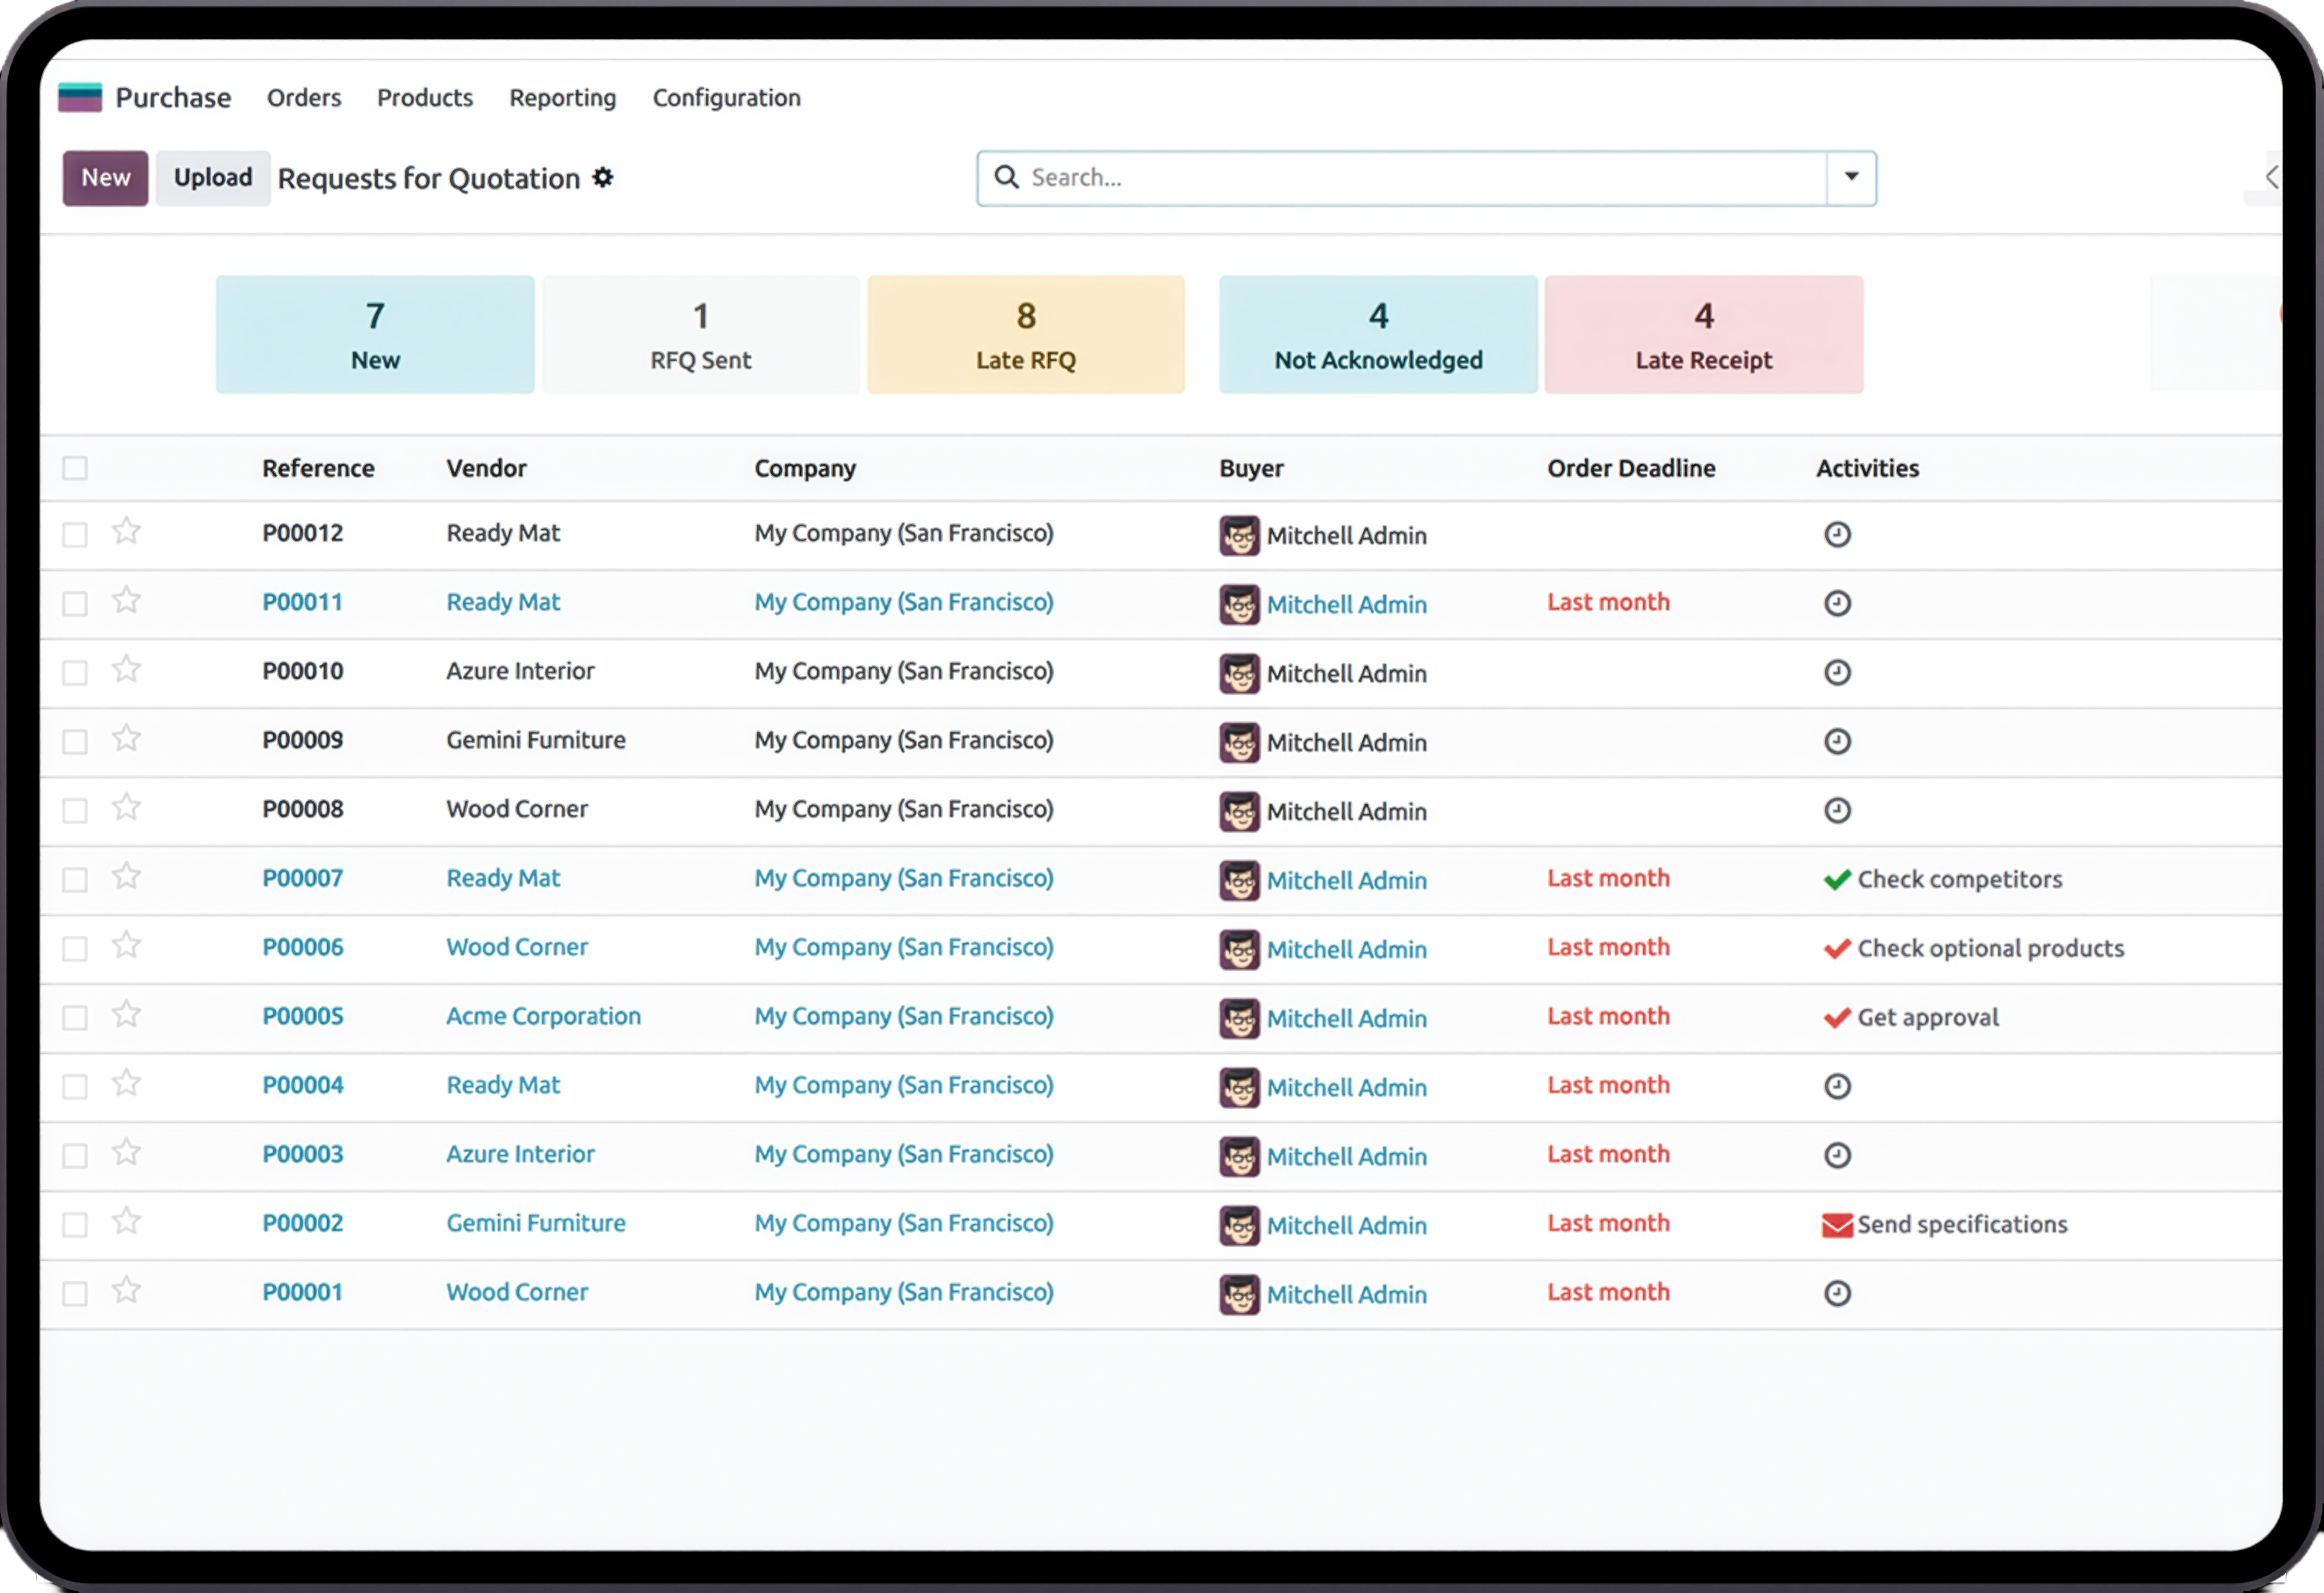Click the New button
Viewport: 2324px width, 1593px height.
(105, 178)
